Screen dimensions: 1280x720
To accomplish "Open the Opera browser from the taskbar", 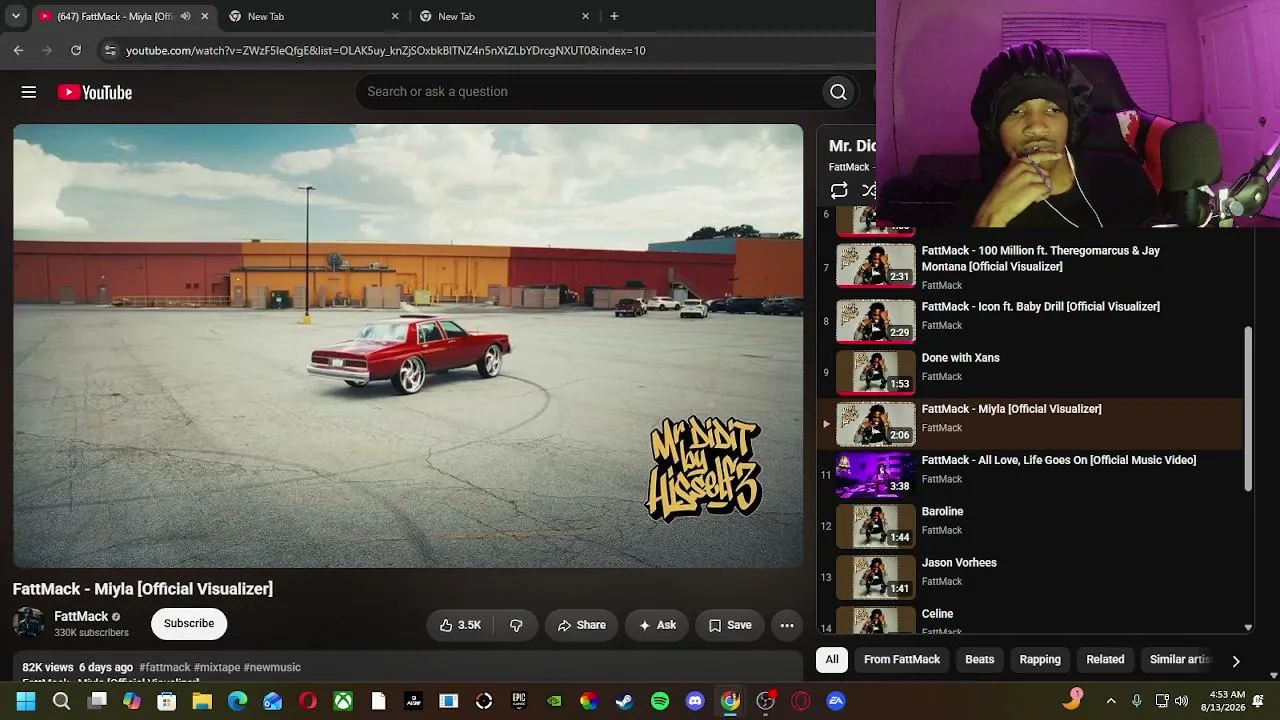I will (x=308, y=701).
